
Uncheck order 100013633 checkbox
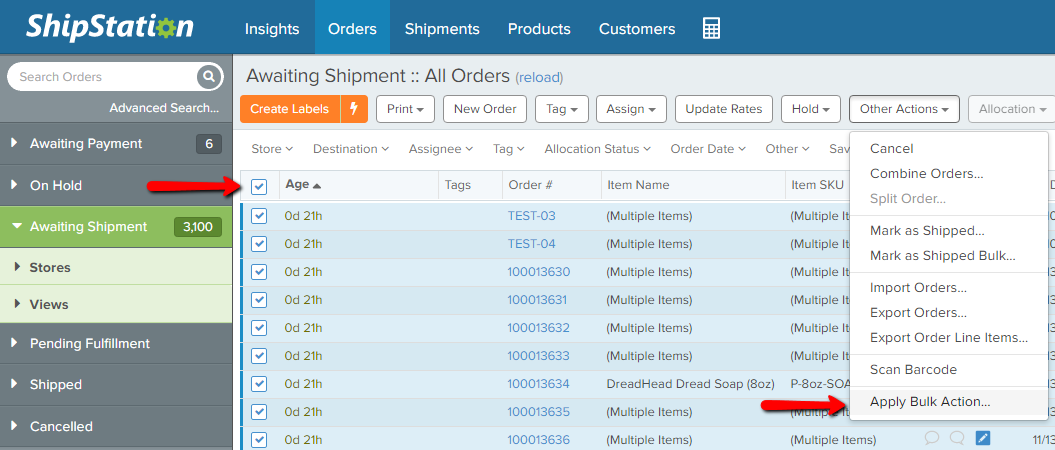(x=259, y=355)
